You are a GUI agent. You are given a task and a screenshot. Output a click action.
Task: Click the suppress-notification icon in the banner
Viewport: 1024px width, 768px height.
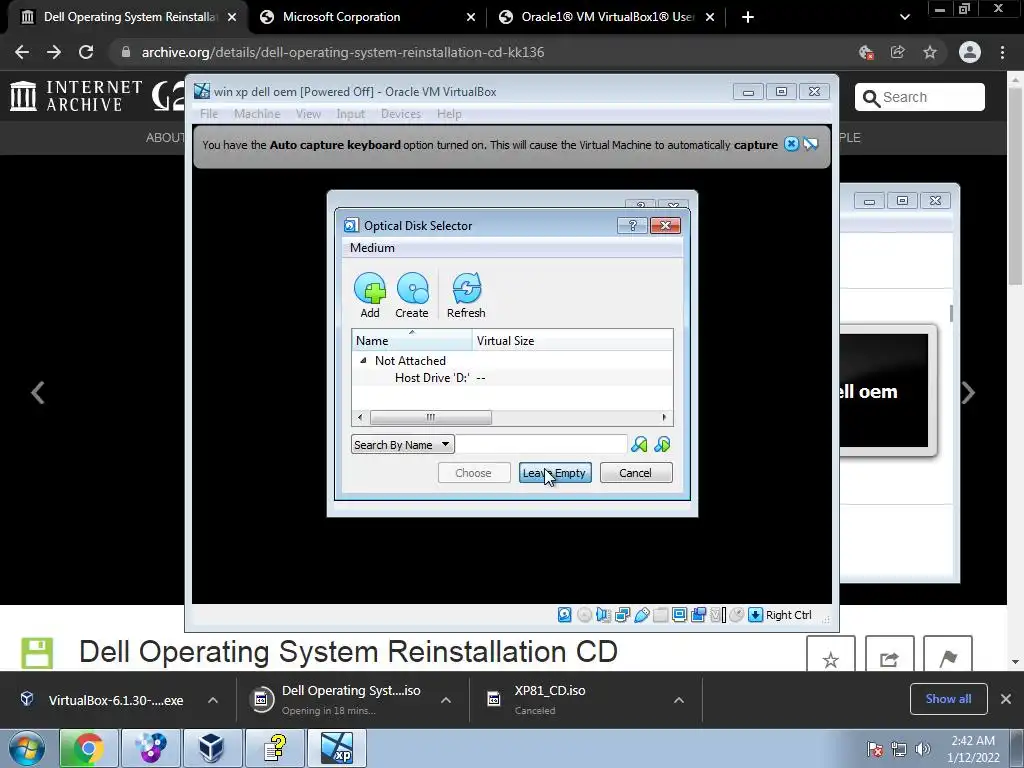click(811, 144)
